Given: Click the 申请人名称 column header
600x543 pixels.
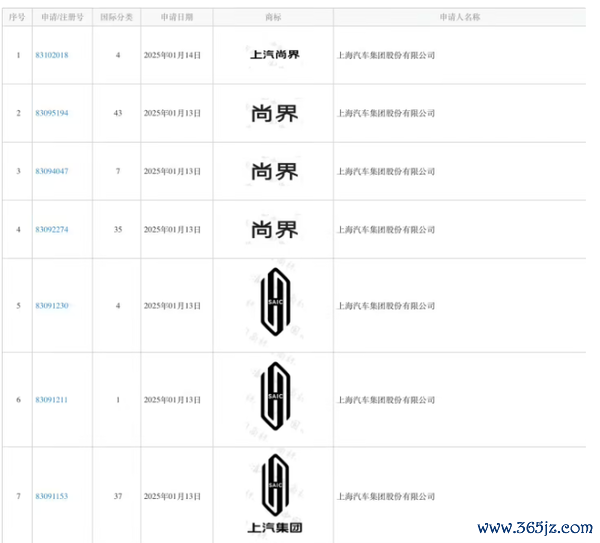Looking at the screenshot, I should (x=460, y=17).
